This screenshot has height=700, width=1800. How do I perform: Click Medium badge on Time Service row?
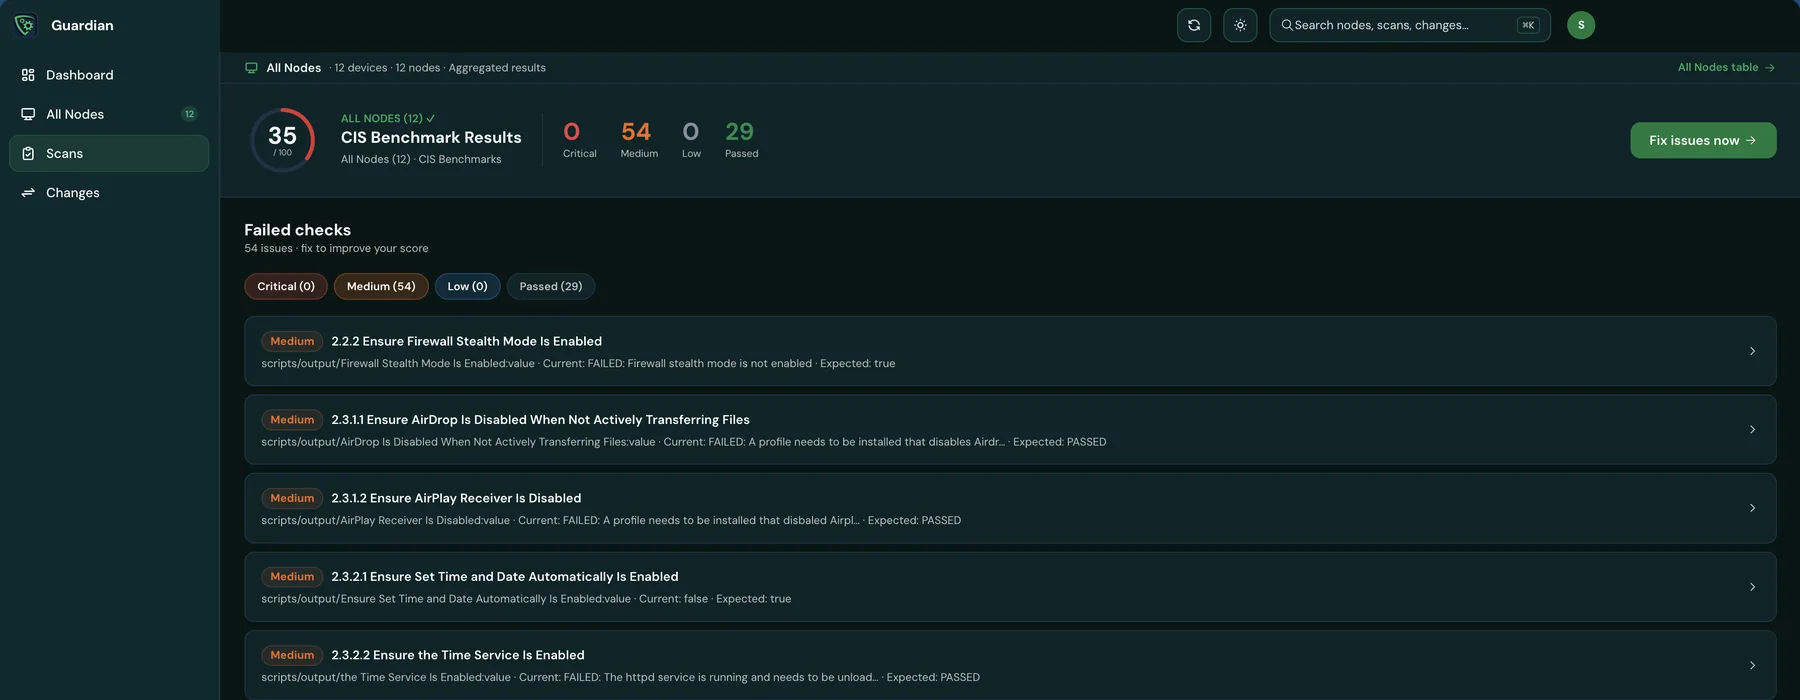tap(292, 655)
